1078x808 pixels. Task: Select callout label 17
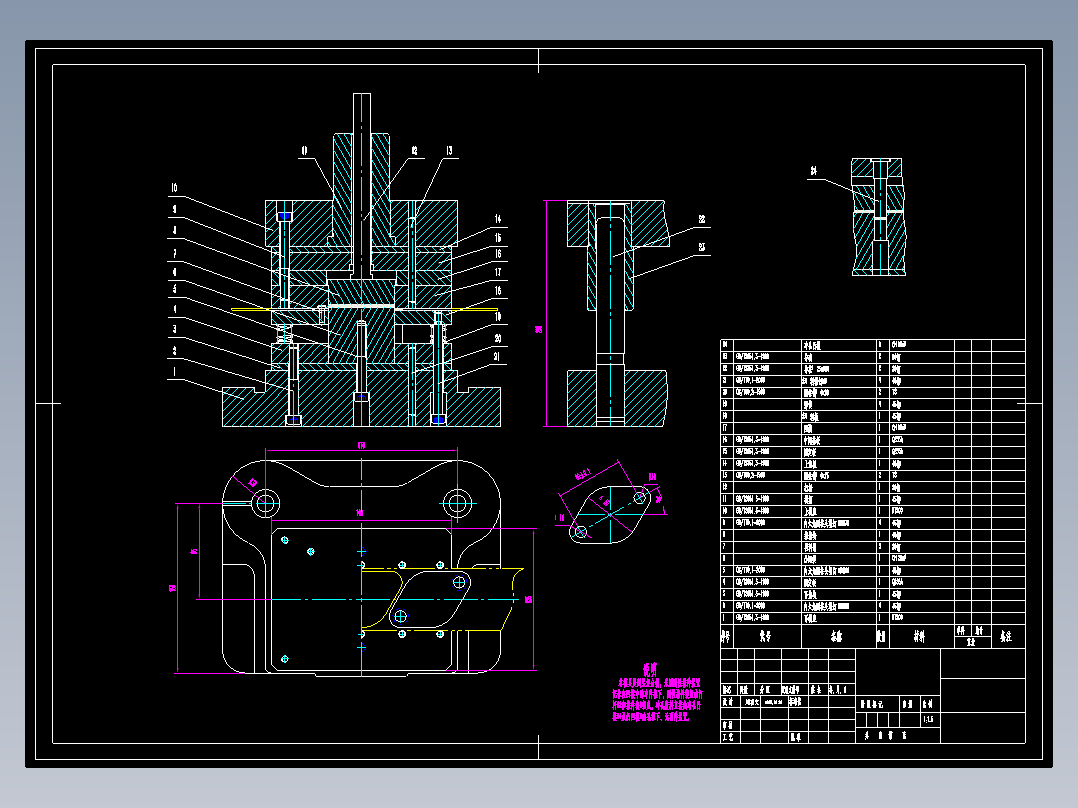[498, 272]
